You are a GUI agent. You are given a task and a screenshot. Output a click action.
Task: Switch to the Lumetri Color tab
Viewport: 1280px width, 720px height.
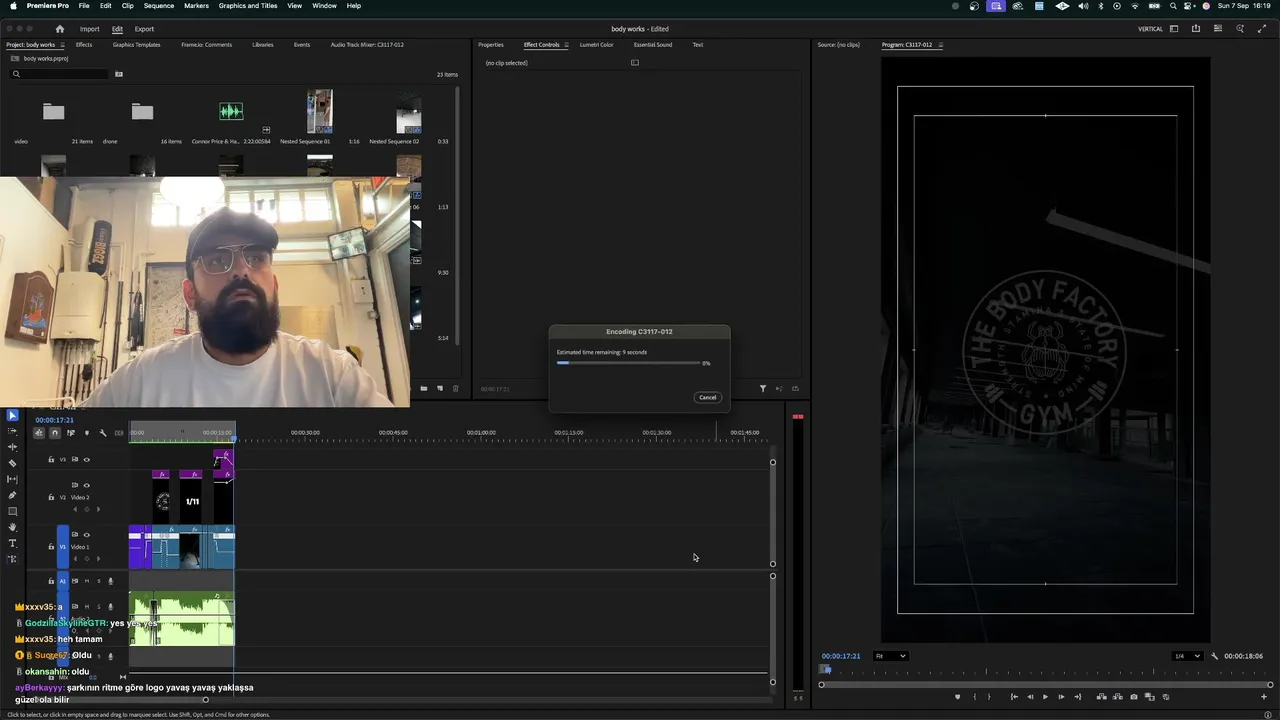[597, 45]
